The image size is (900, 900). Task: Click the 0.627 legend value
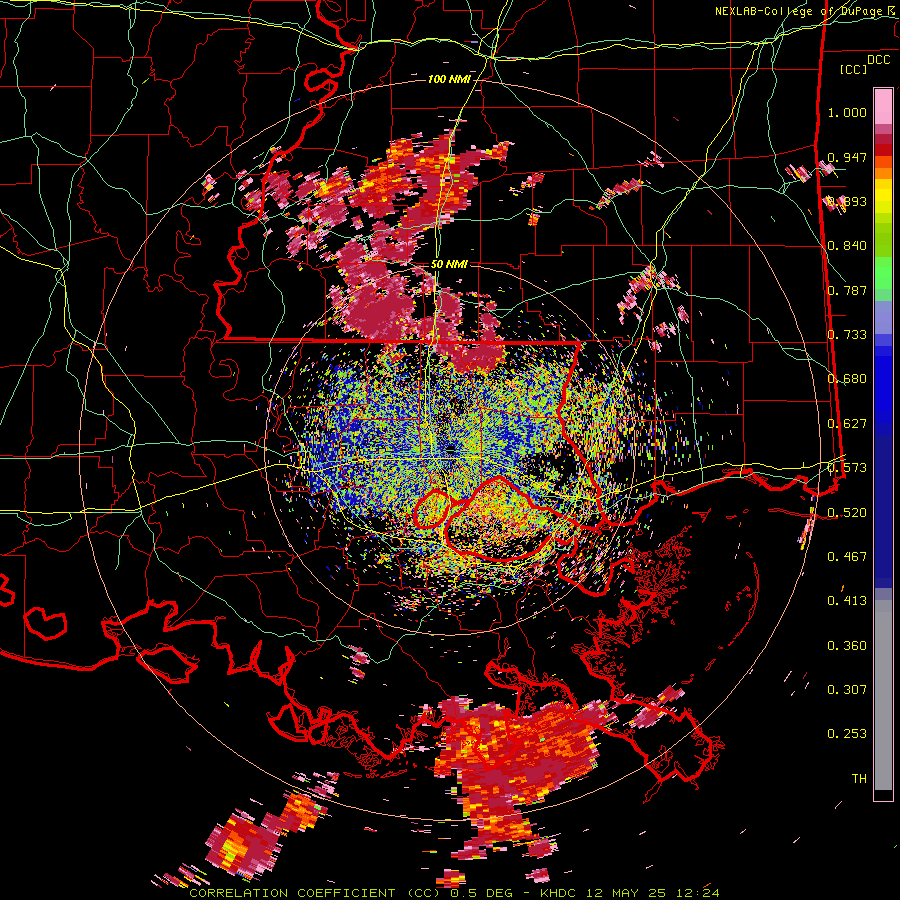pos(847,424)
